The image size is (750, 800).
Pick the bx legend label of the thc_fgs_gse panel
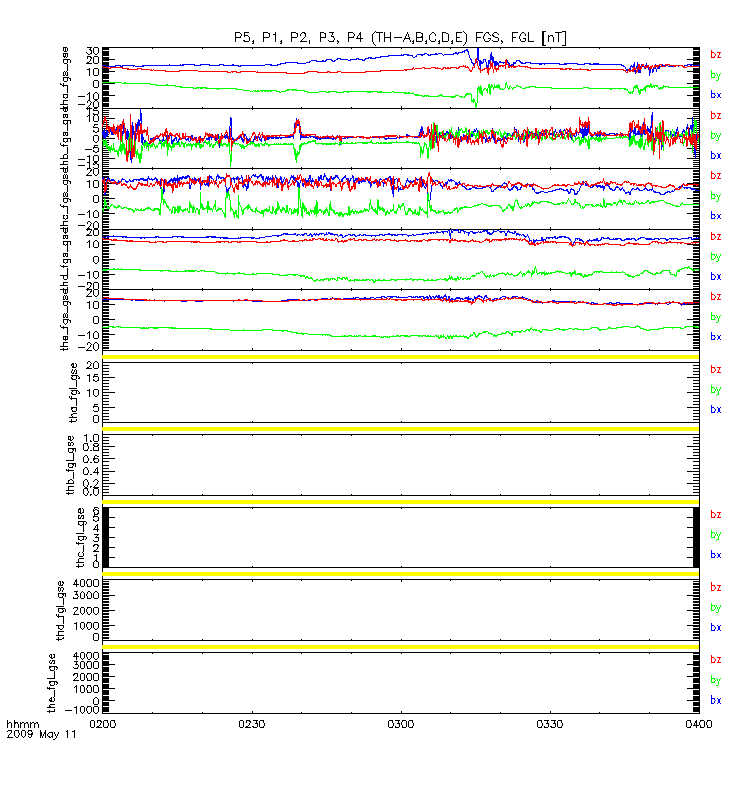(716, 216)
